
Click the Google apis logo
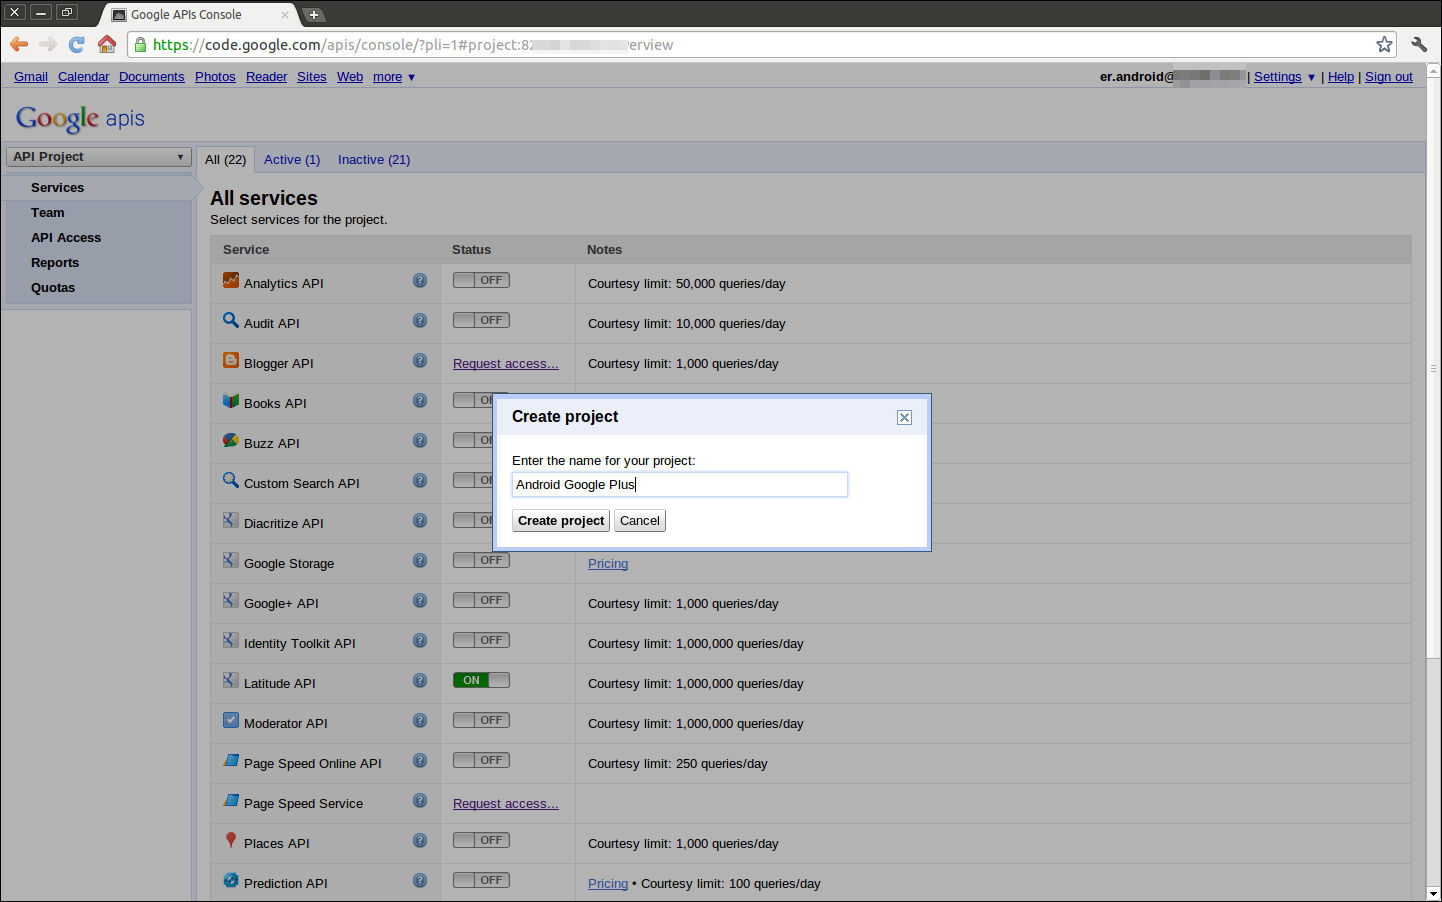[x=80, y=119]
